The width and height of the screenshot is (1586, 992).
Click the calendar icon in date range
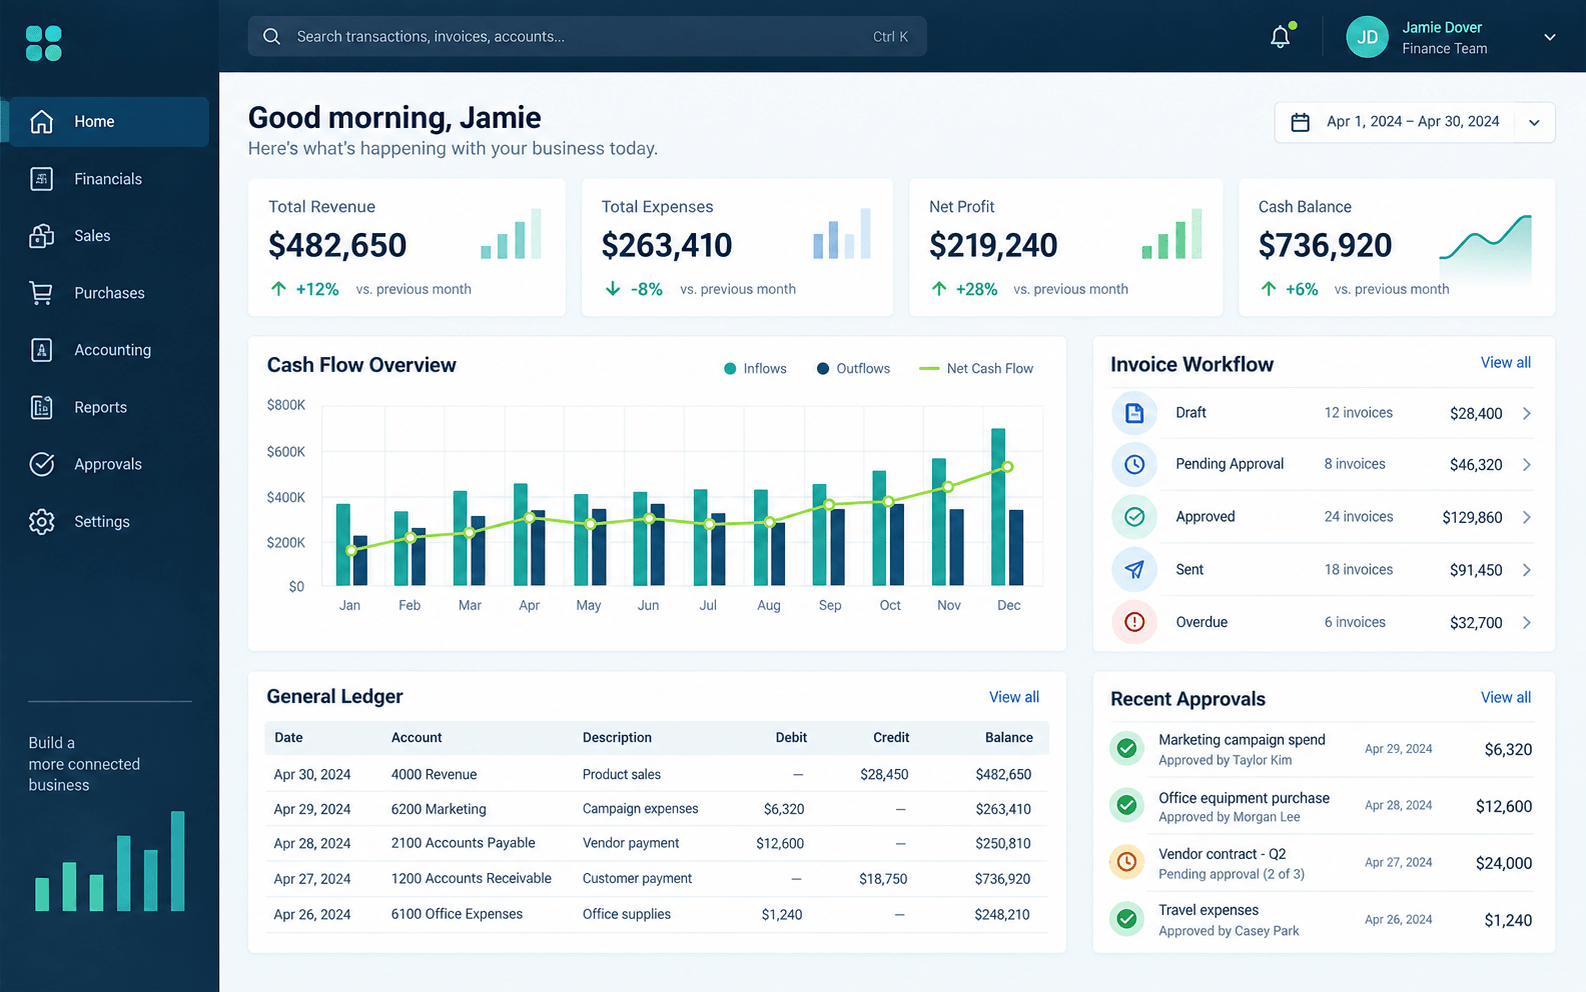tap(1300, 122)
